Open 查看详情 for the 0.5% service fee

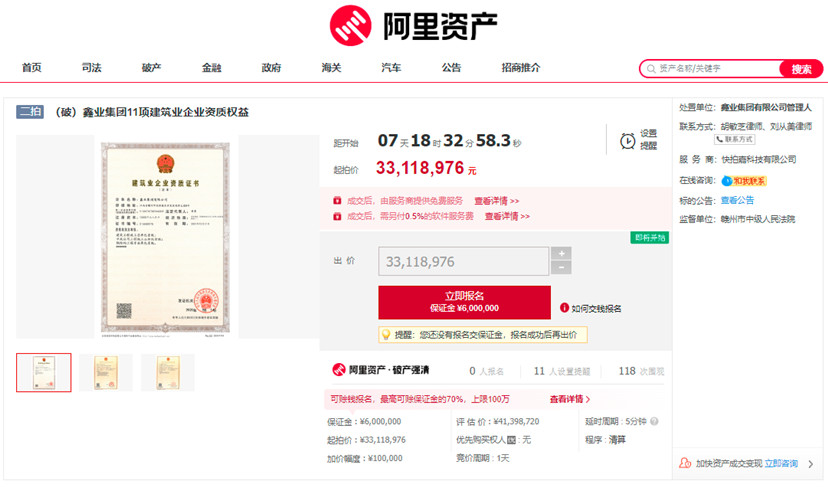click(x=507, y=216)
